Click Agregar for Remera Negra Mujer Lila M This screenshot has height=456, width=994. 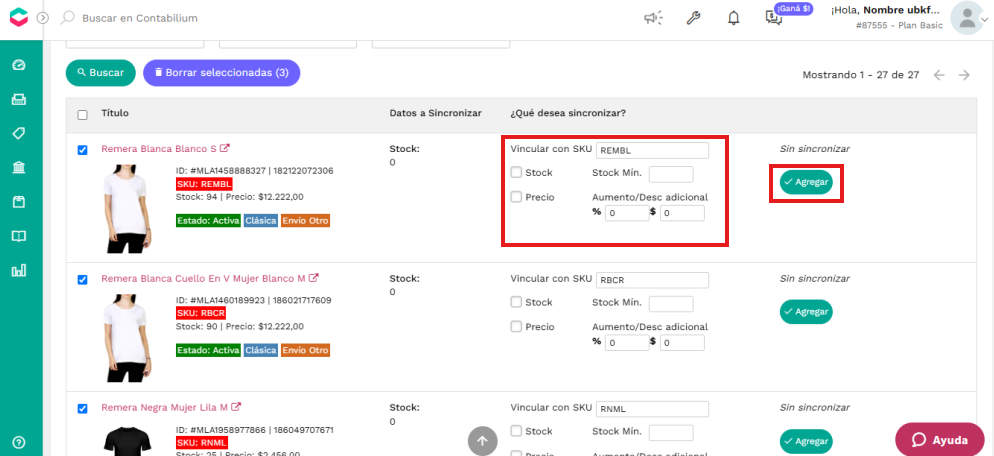point(806,441)
